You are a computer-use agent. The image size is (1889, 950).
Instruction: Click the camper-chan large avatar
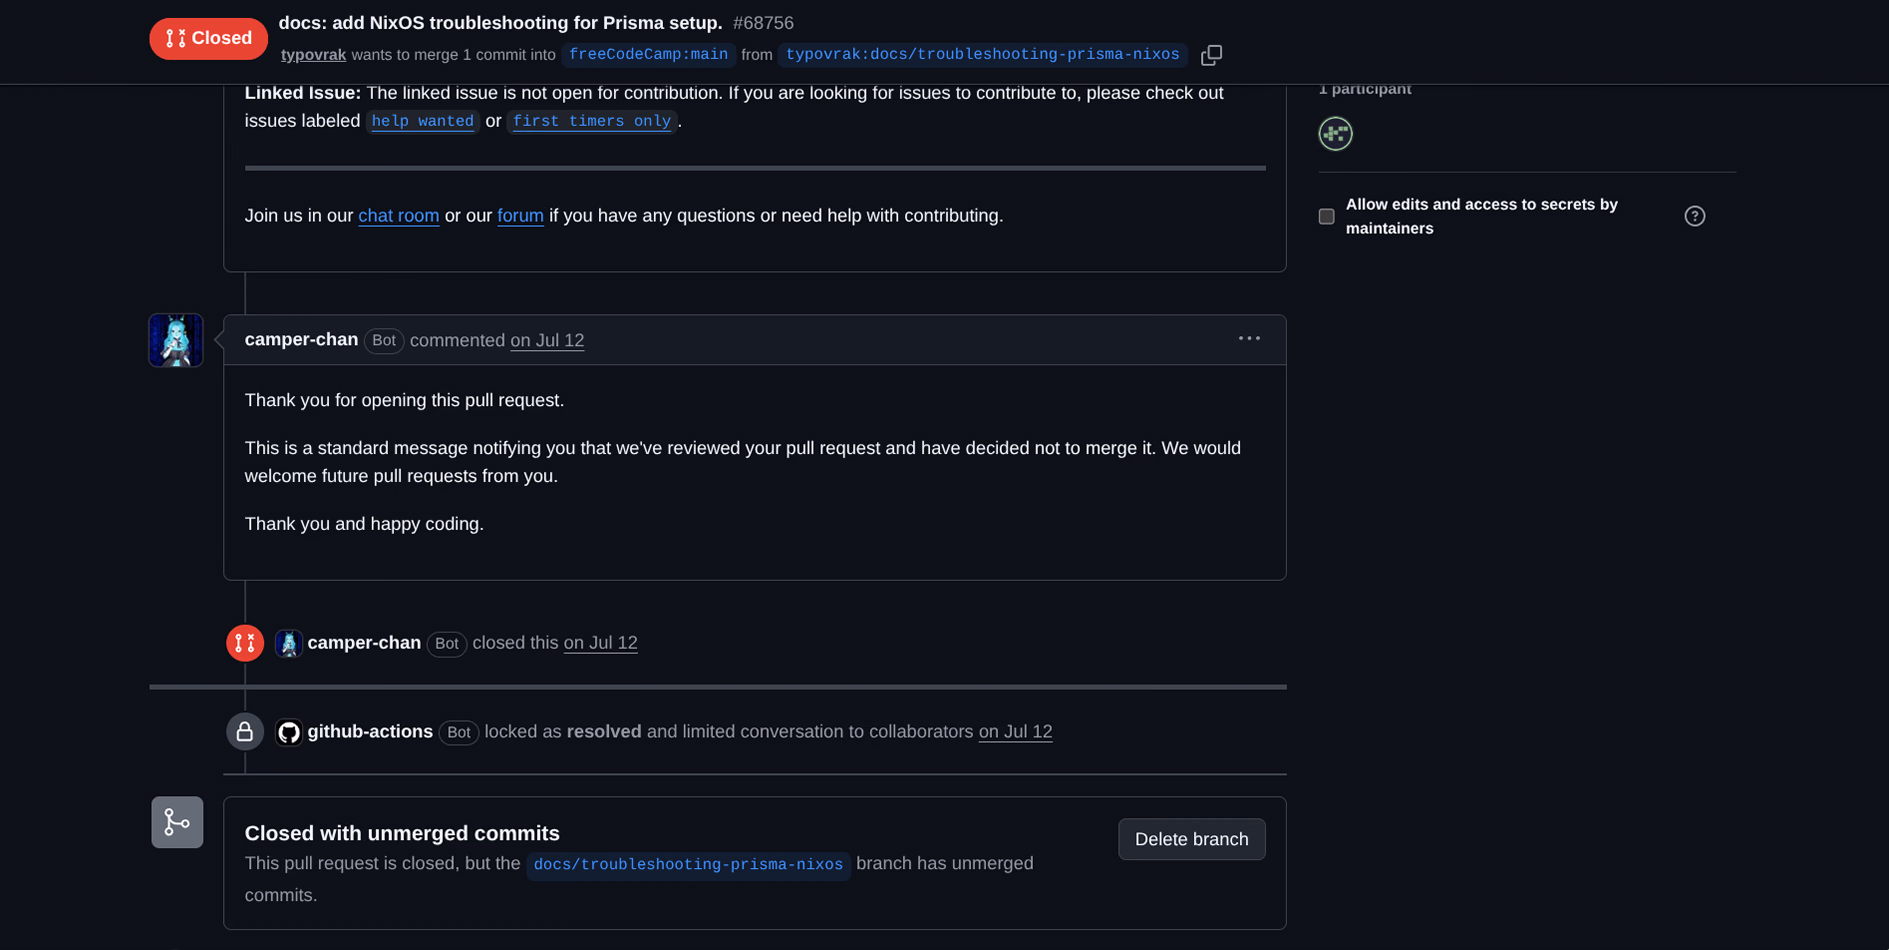click(x=176, y=340)
